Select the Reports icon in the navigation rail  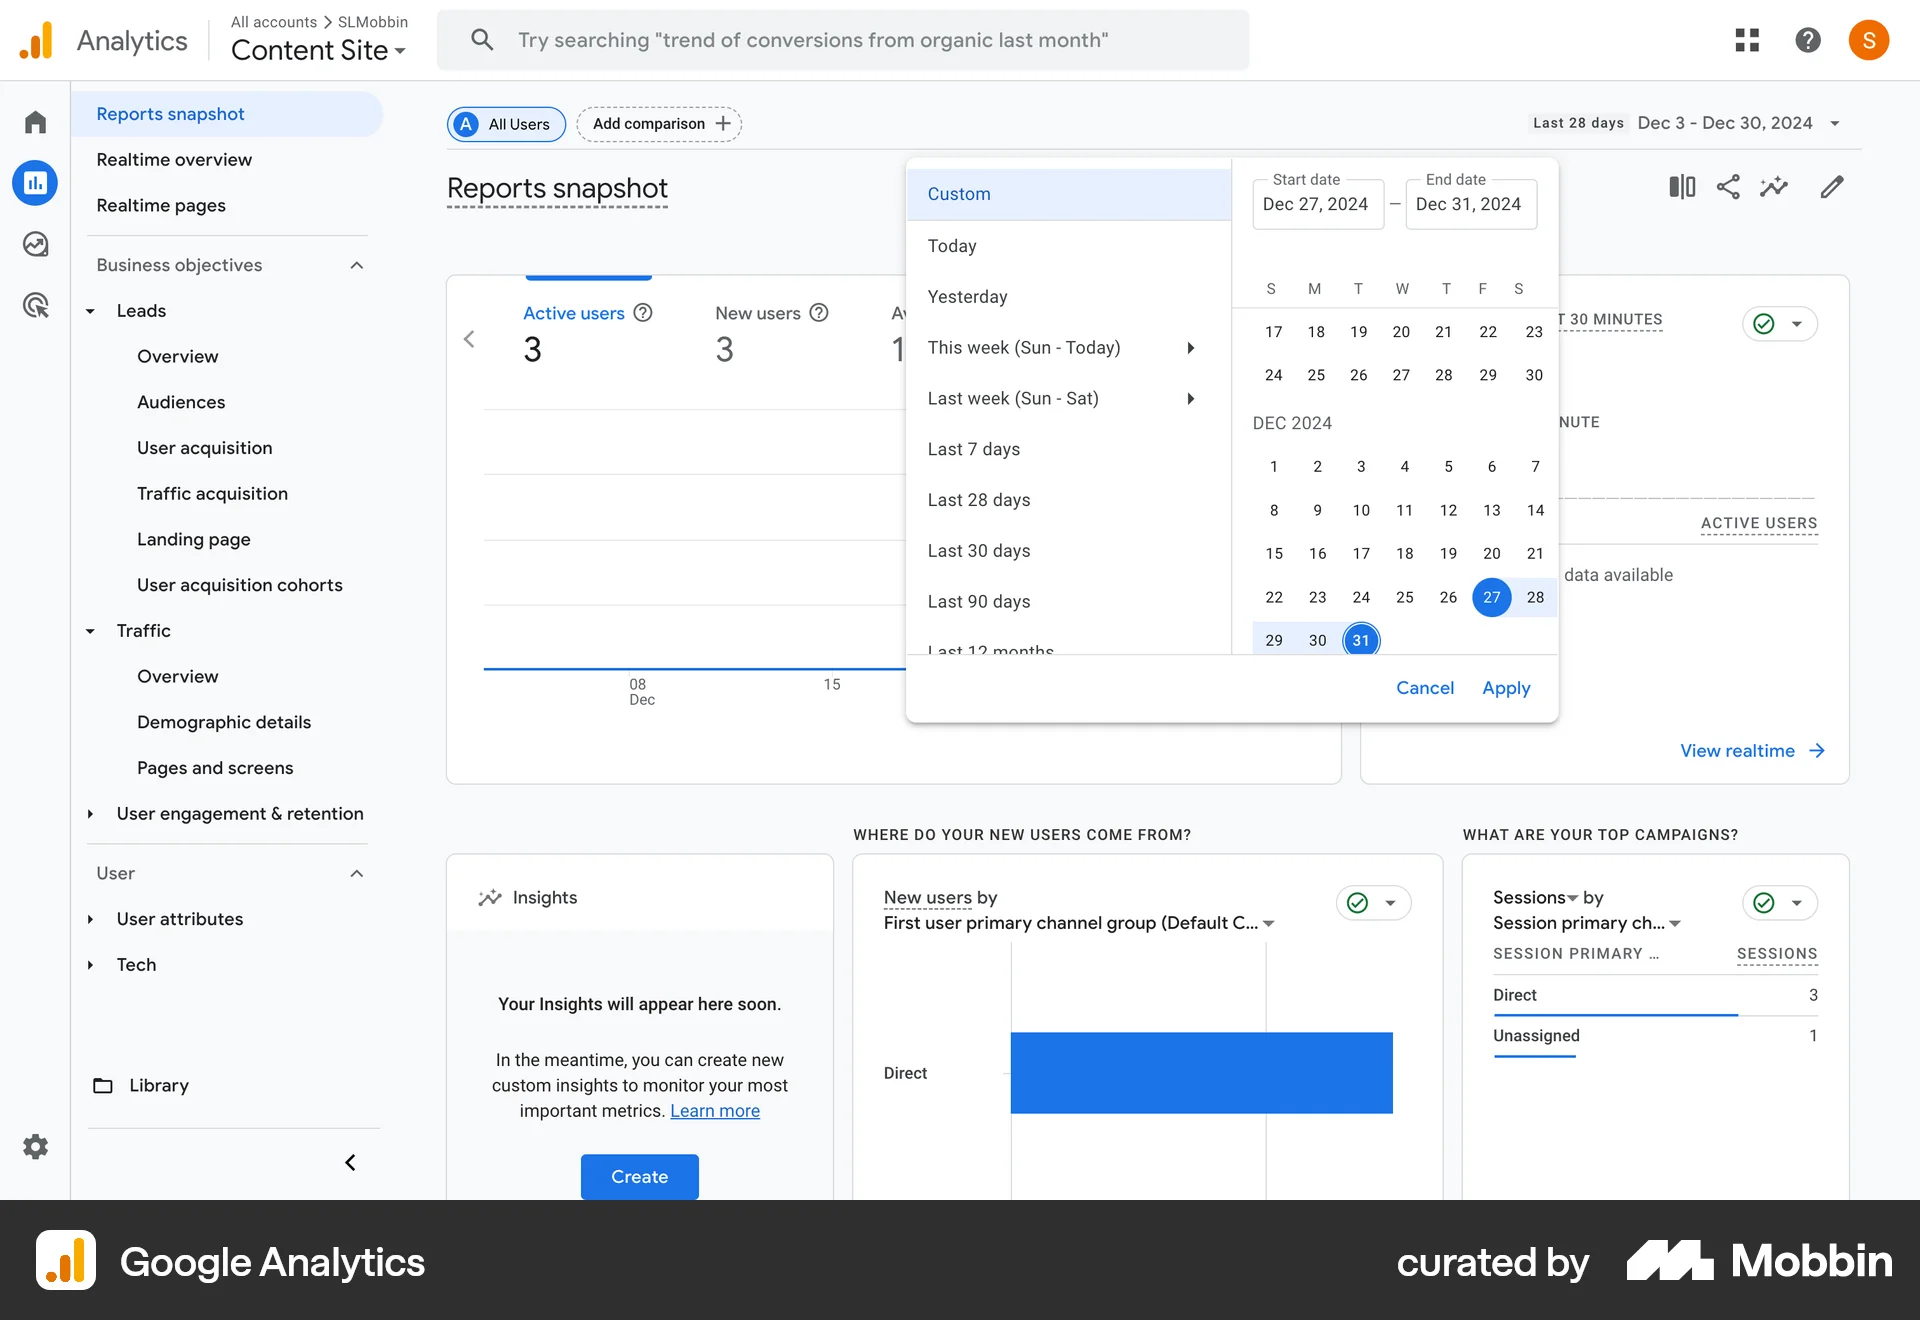coord(35,182)
